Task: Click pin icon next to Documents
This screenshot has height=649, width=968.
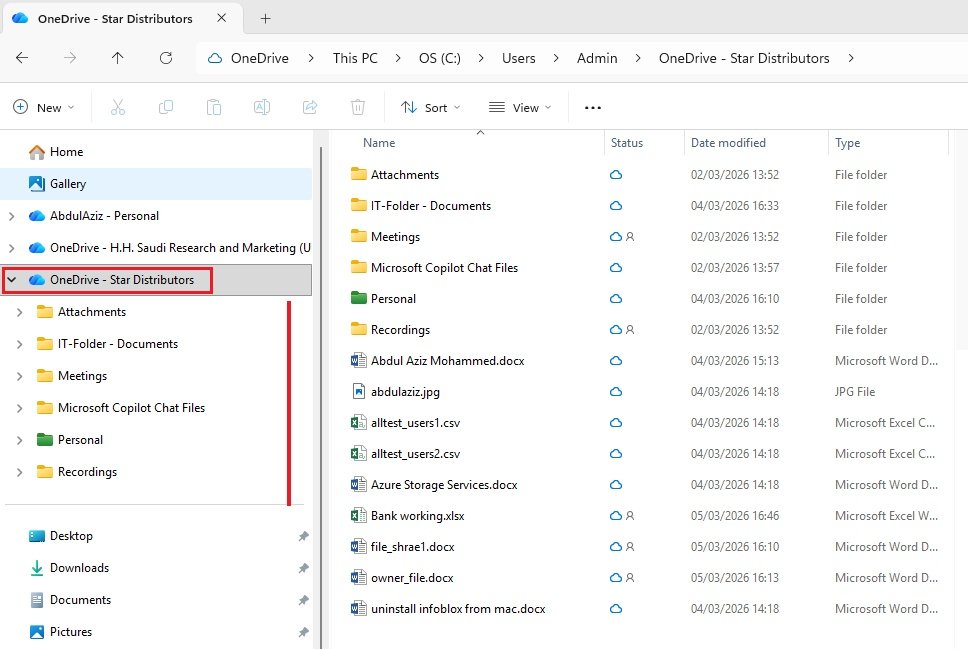Action: [x=303, y=600]
